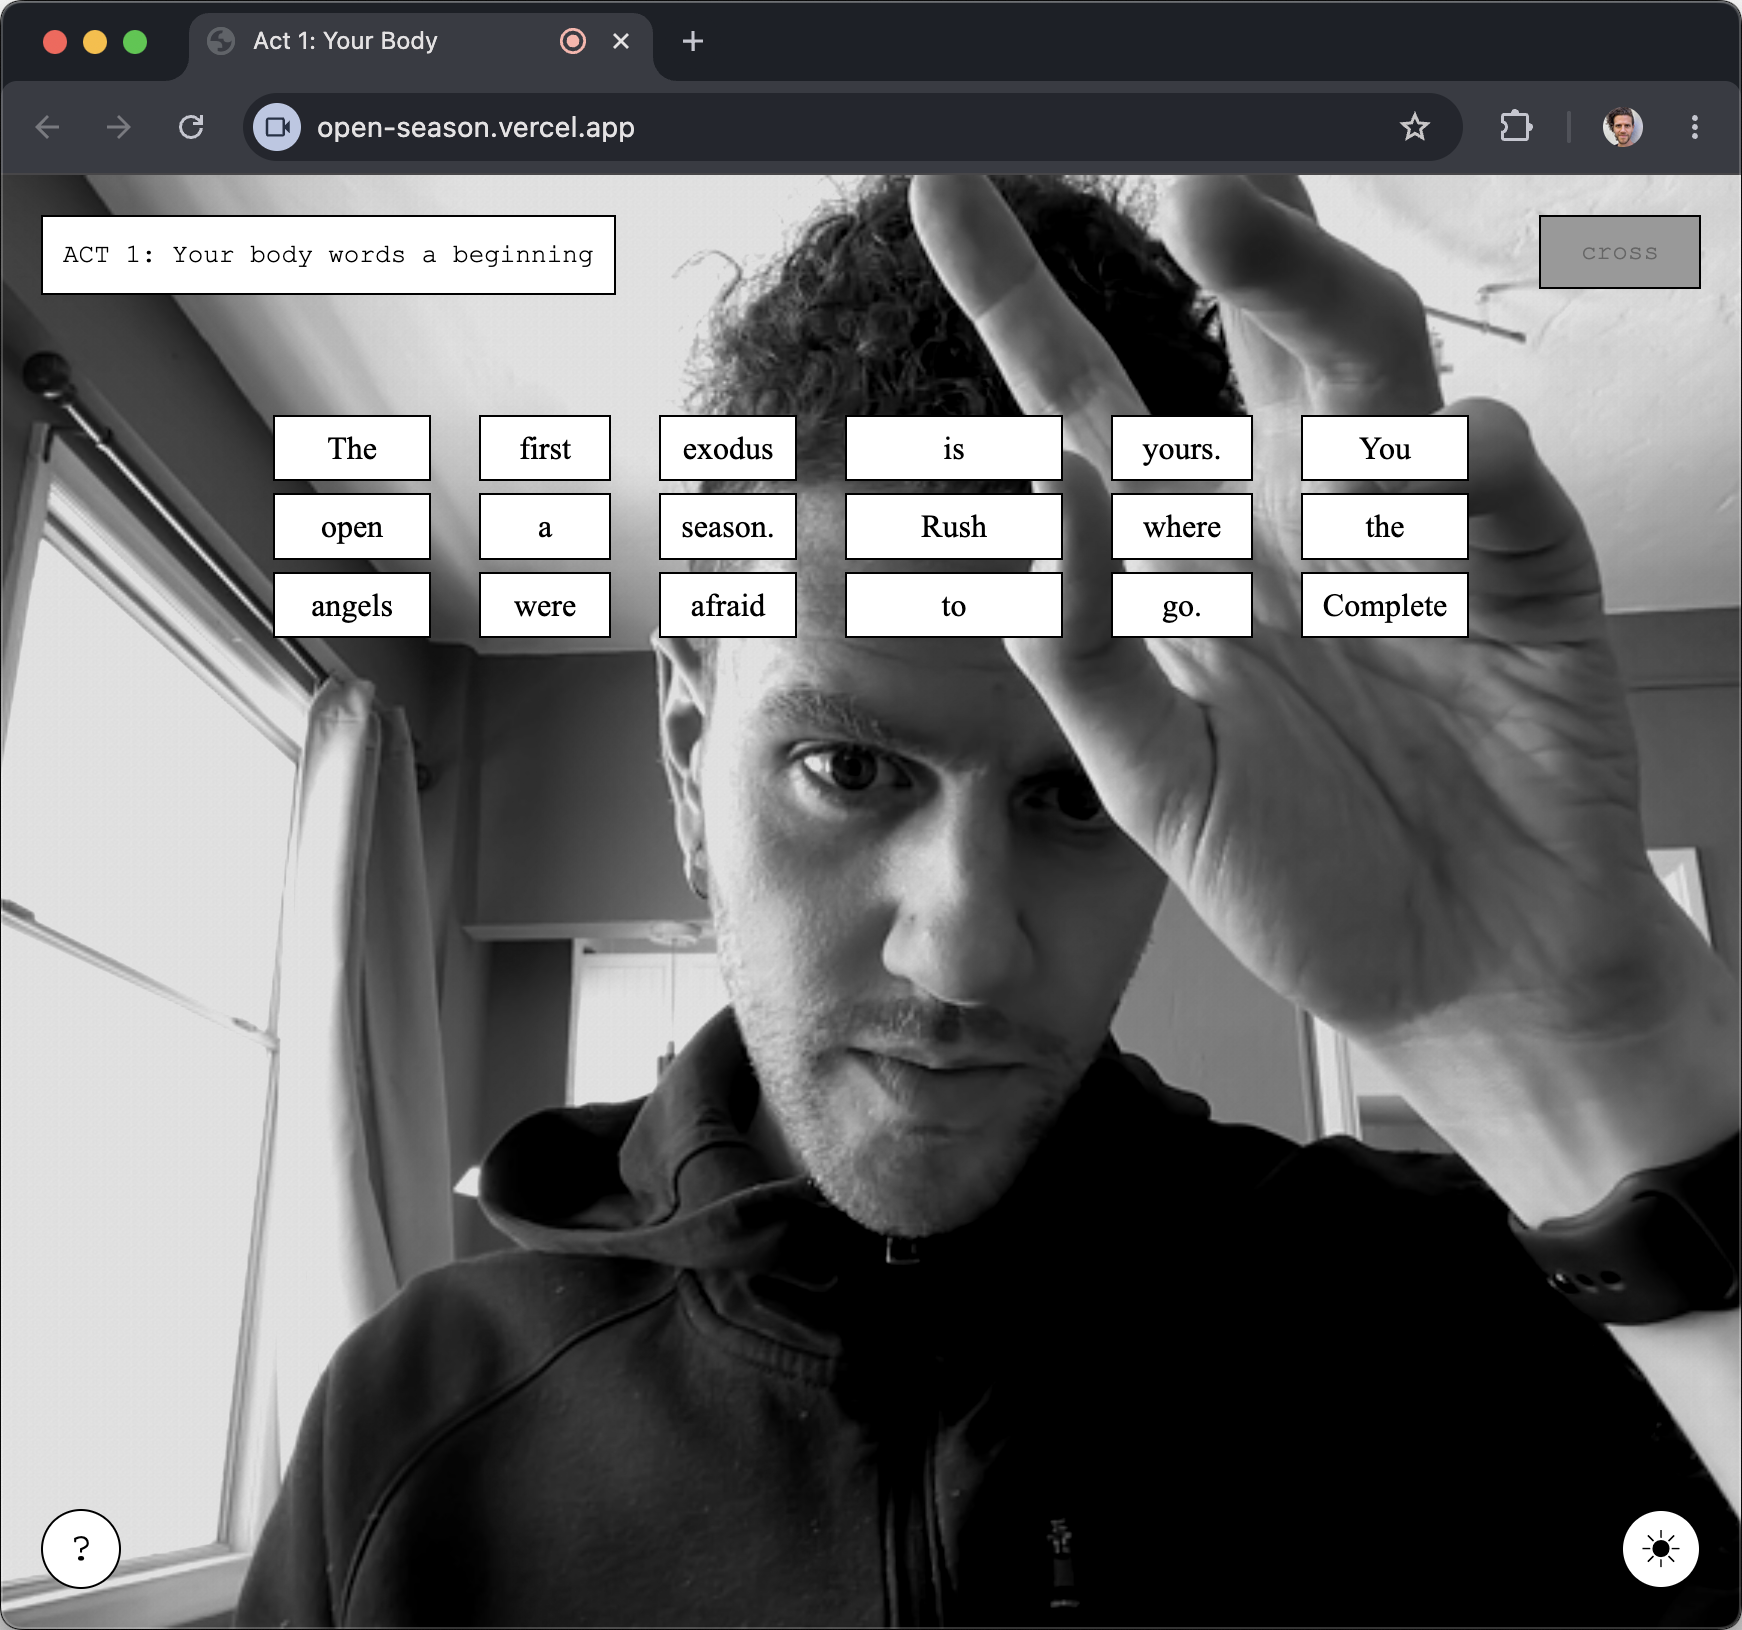
Task: Click the tab's globe favicon
Action: [221, 41]
